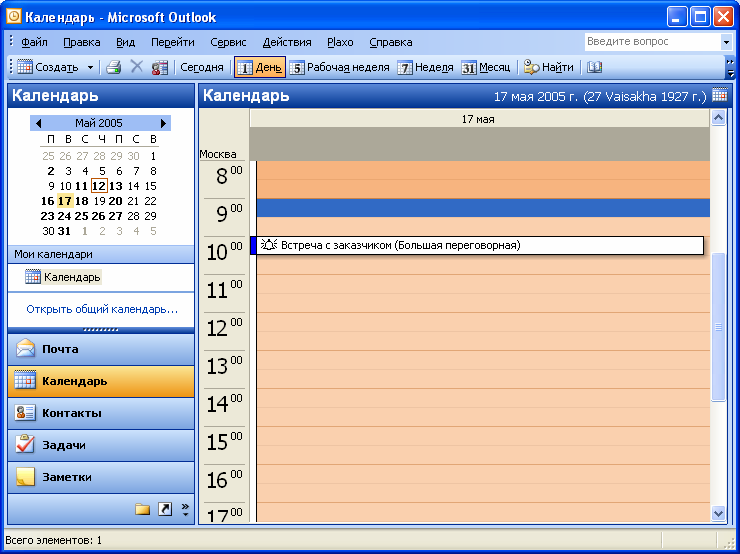Switch to Рабочая неделя view
Screen dimensions: 740x554
339,67
